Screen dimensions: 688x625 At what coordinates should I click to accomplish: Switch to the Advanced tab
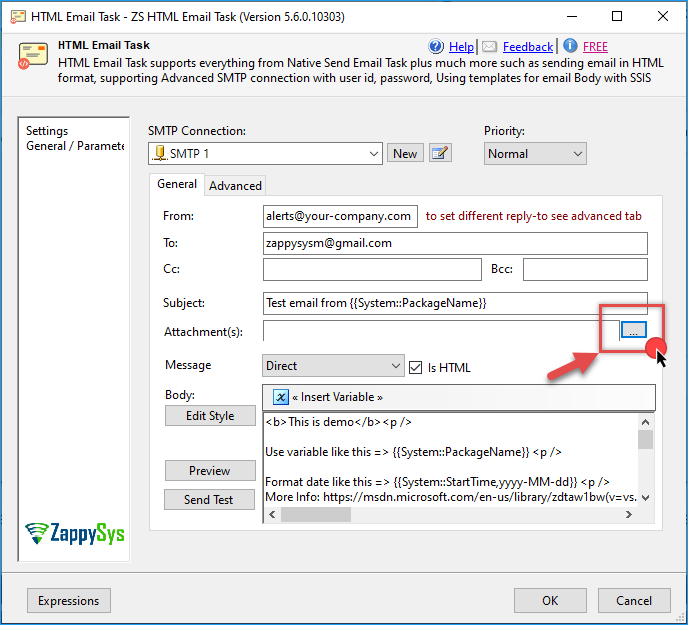coord(235,186)
